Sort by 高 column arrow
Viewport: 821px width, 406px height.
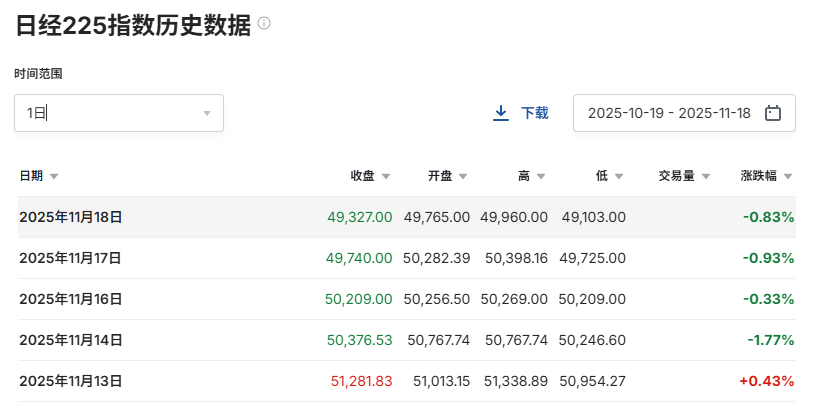(541, 177)
